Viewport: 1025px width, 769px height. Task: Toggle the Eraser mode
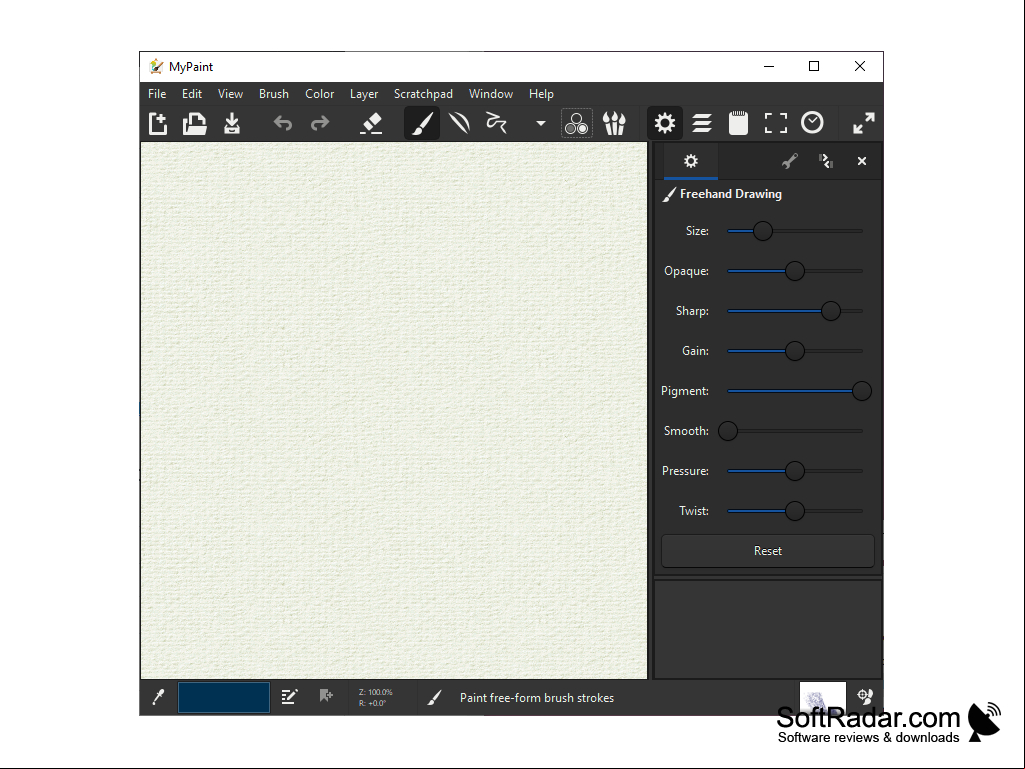click(x=371, y=123)
